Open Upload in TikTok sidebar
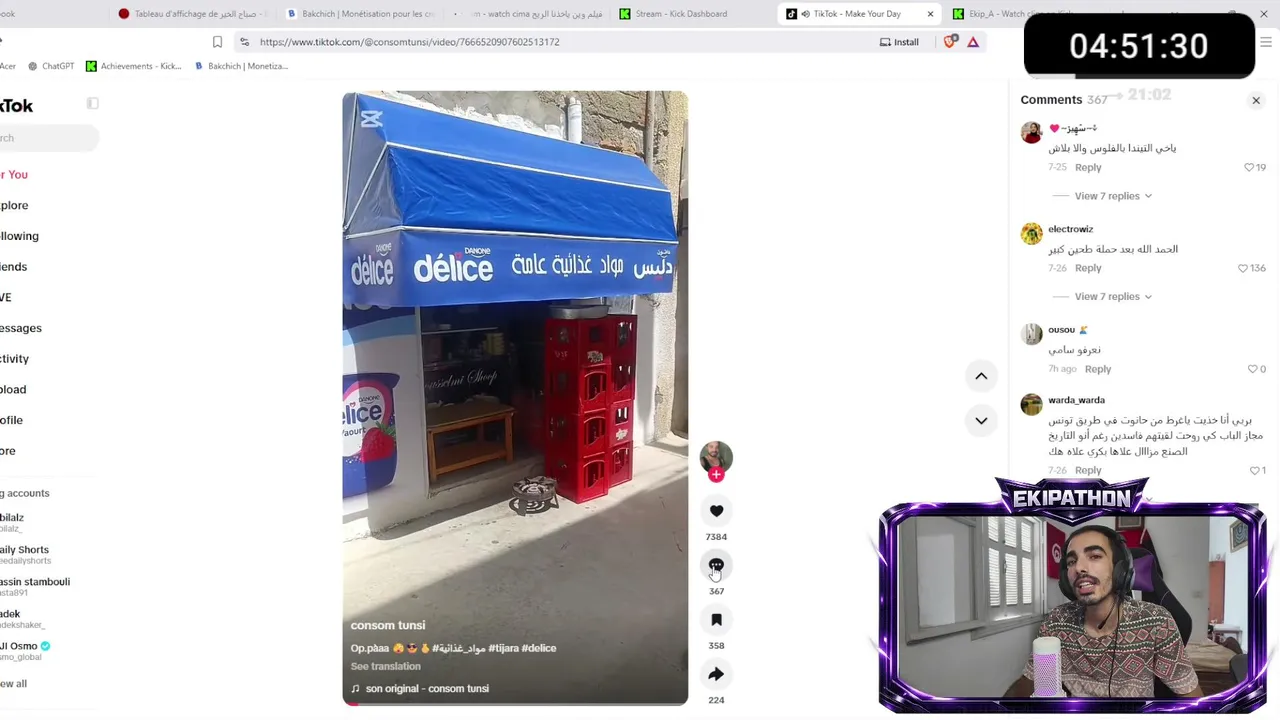The image size is (1280, 720). (13, 390)
